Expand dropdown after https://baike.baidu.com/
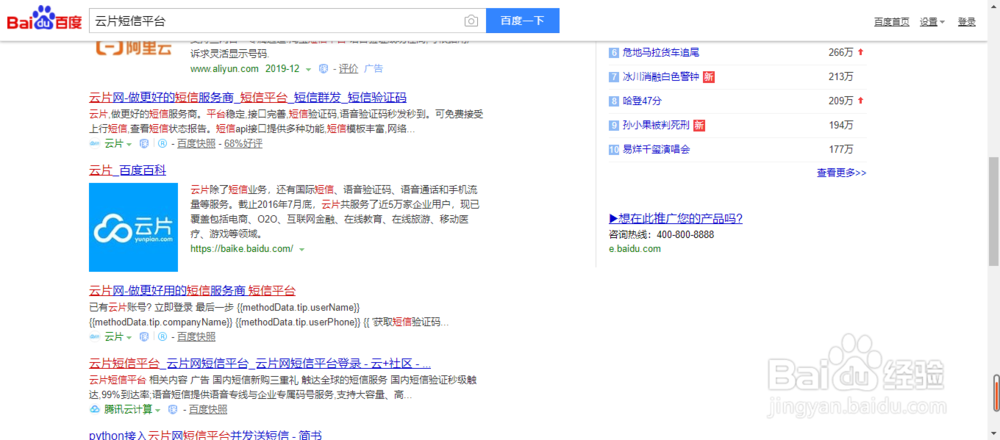1000x440 pixels. coord(301,249)
